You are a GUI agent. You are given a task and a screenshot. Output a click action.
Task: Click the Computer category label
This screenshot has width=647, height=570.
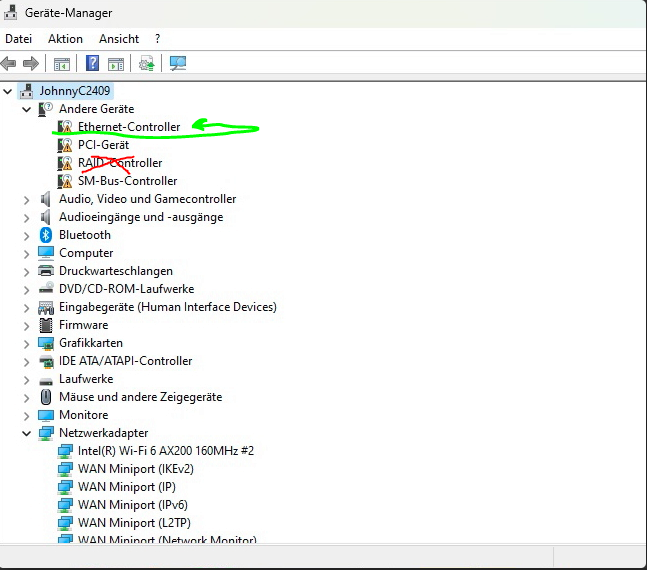pos(86,253)
